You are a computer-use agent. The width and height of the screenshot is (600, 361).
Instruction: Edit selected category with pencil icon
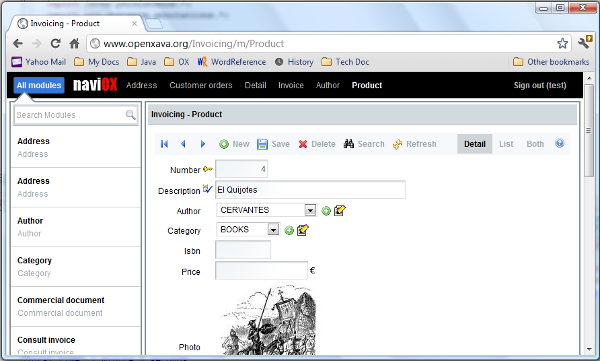[303, 230]
